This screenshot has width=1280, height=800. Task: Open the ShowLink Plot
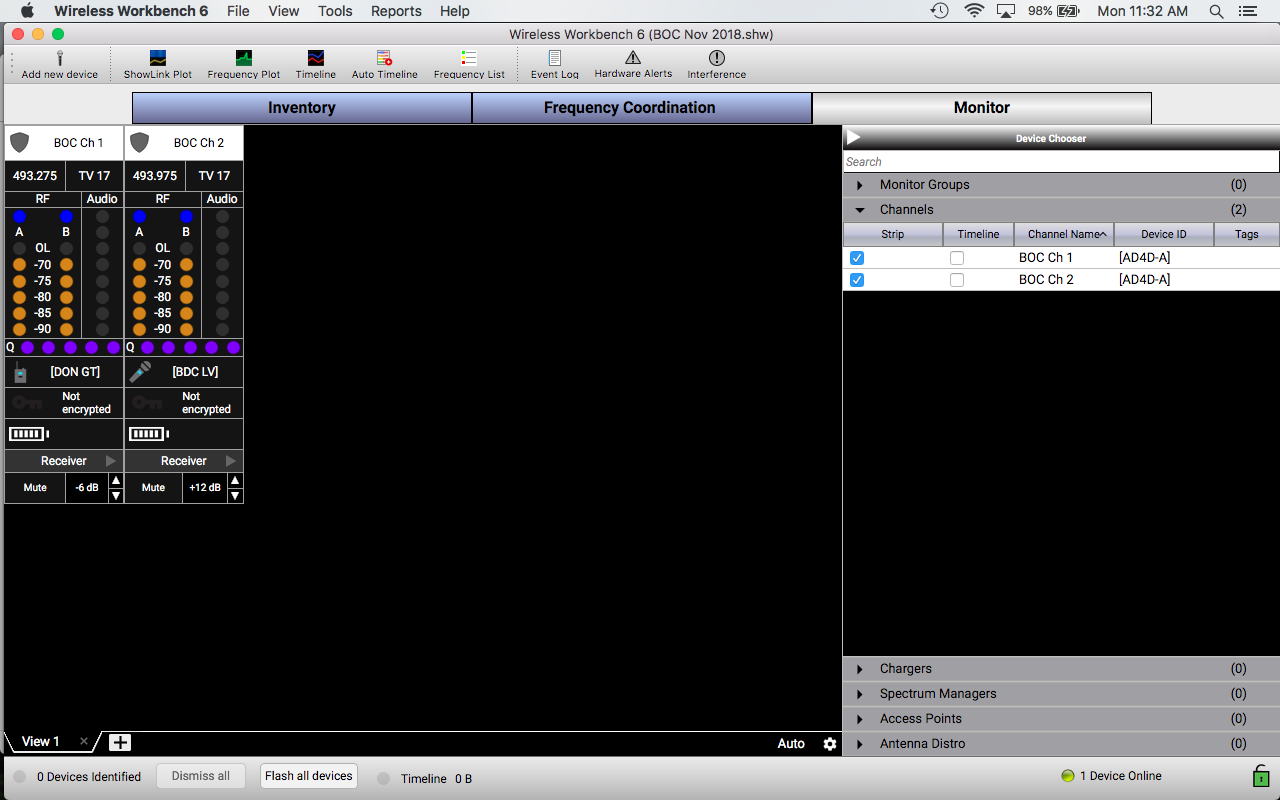(158, 65)
